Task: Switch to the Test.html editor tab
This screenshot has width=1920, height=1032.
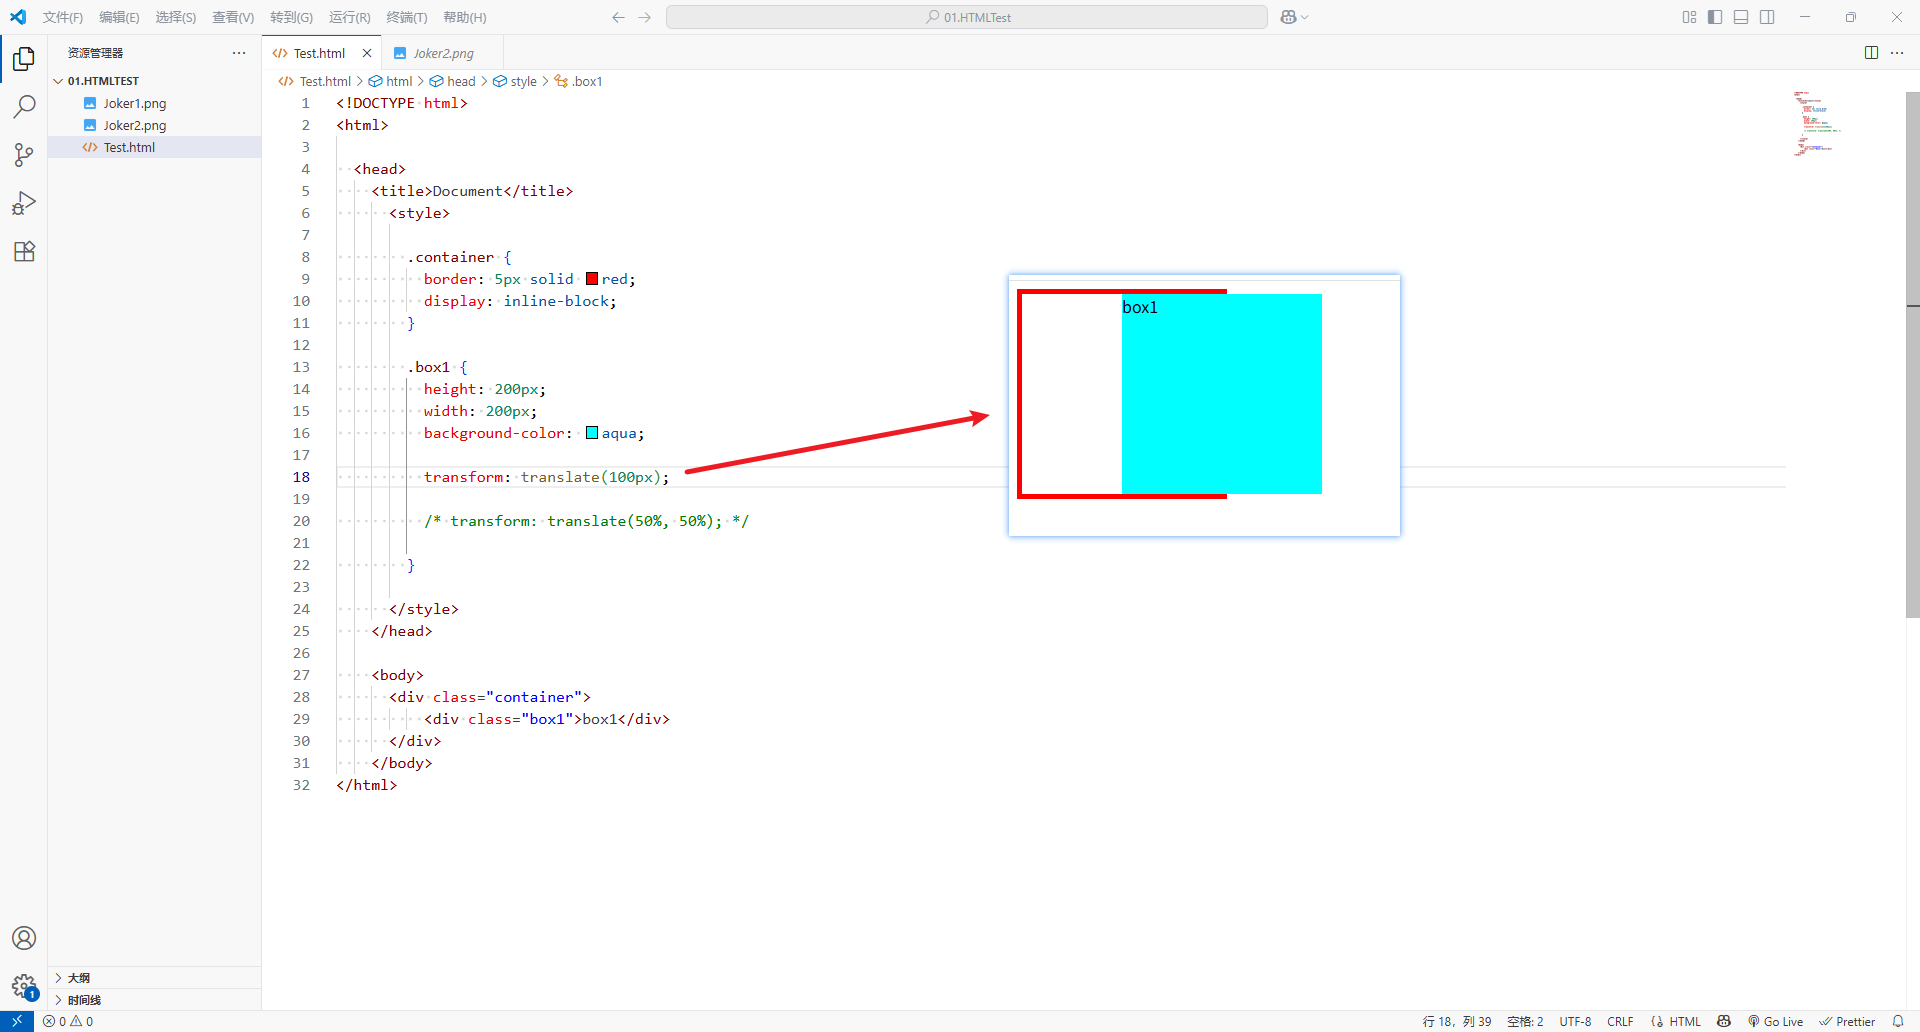Action: 319,53
